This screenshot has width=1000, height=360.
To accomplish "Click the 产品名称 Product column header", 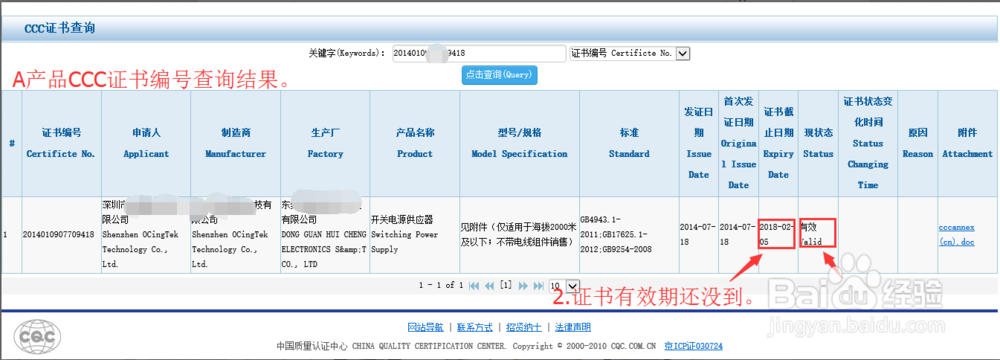I will click(415, 144).
